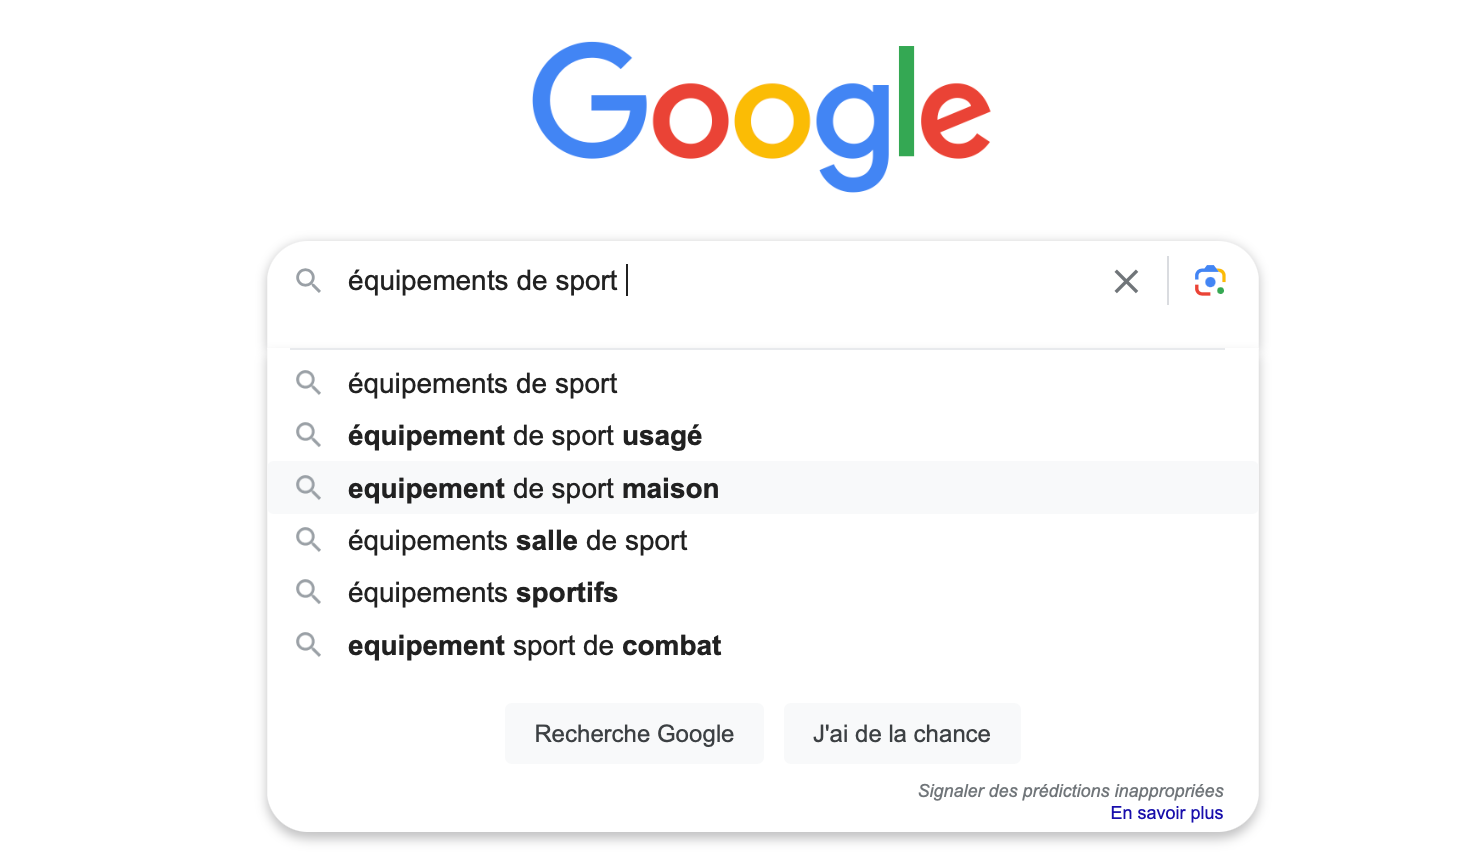Select suggestion 'équipements de sport'
1458x860 pixels.
(x=762, y=383)
